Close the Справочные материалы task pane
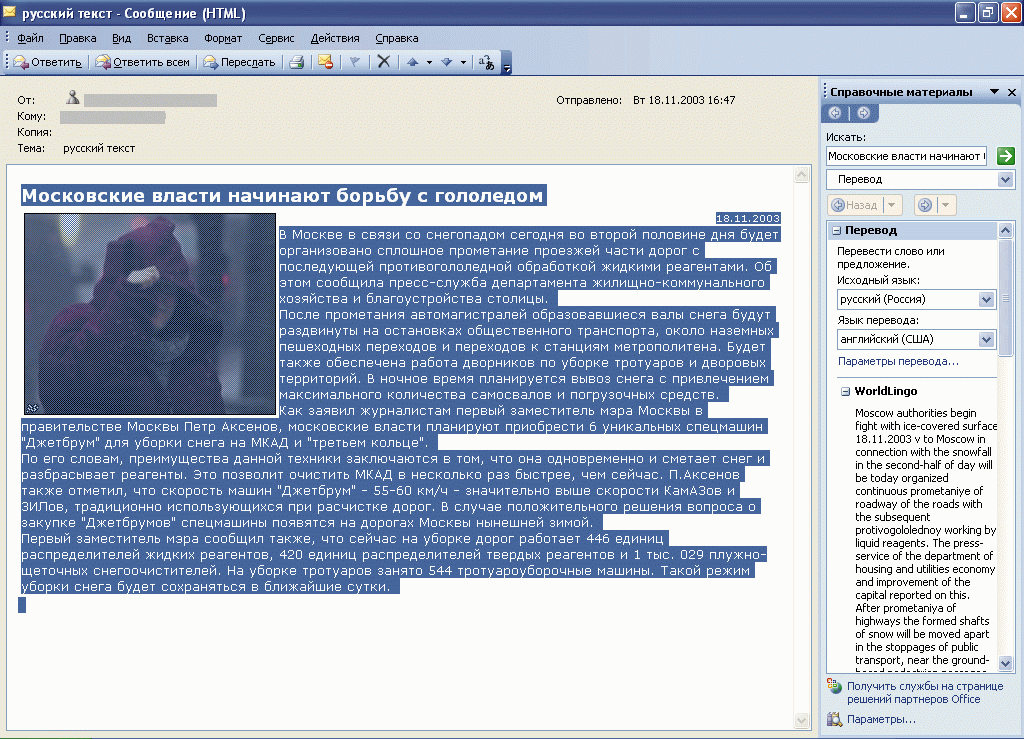 coord(1012,92)
